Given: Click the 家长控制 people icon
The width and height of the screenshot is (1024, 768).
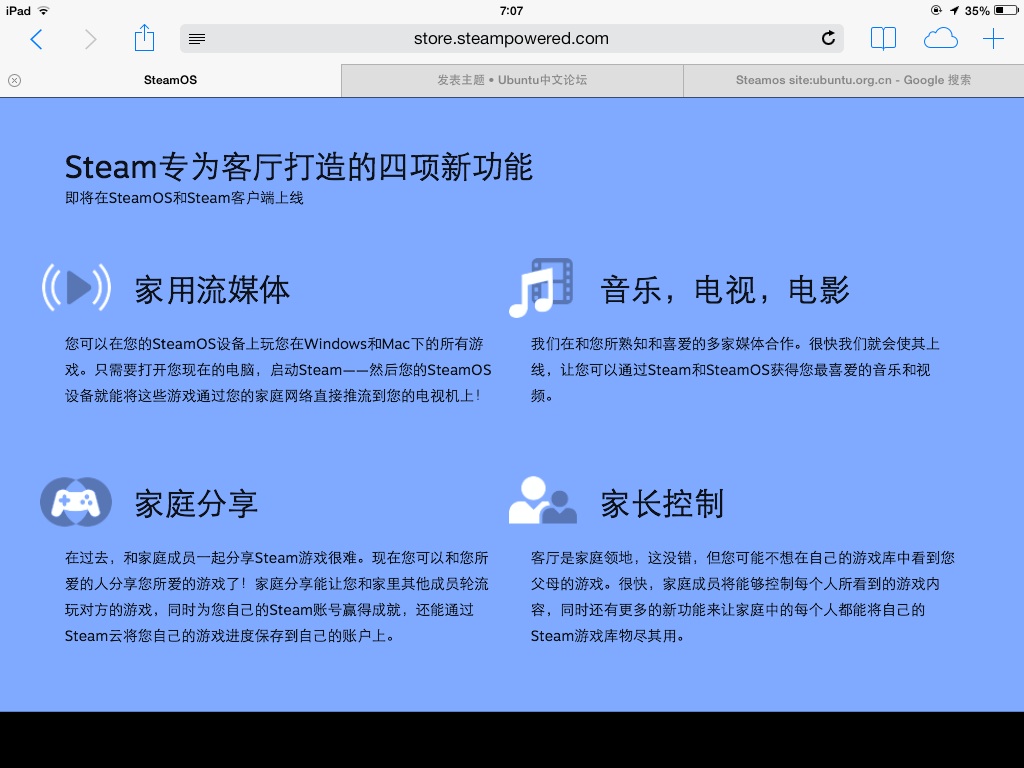Looking at the screenshot, I should [x=542, y=500].
